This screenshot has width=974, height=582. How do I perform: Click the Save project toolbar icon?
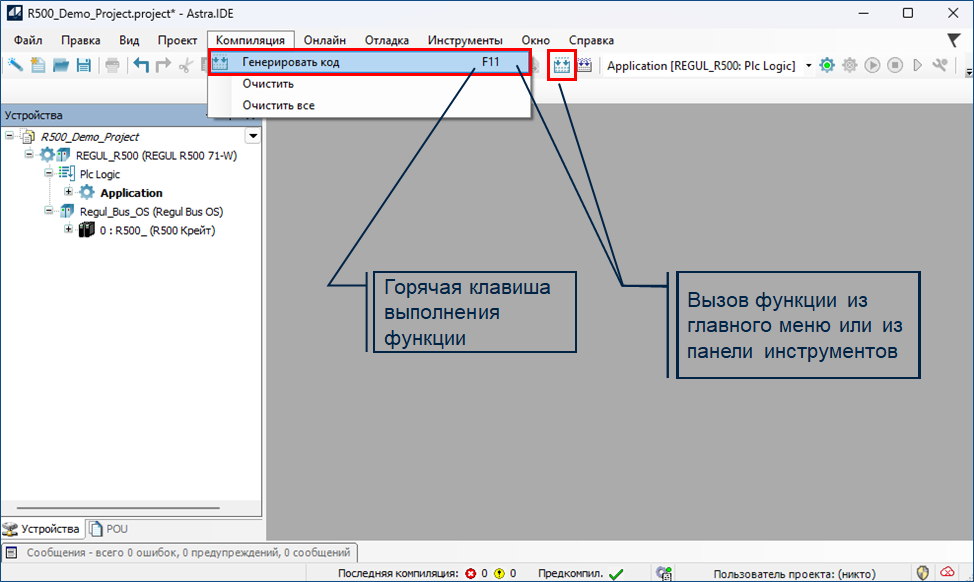tap(84, 66)
